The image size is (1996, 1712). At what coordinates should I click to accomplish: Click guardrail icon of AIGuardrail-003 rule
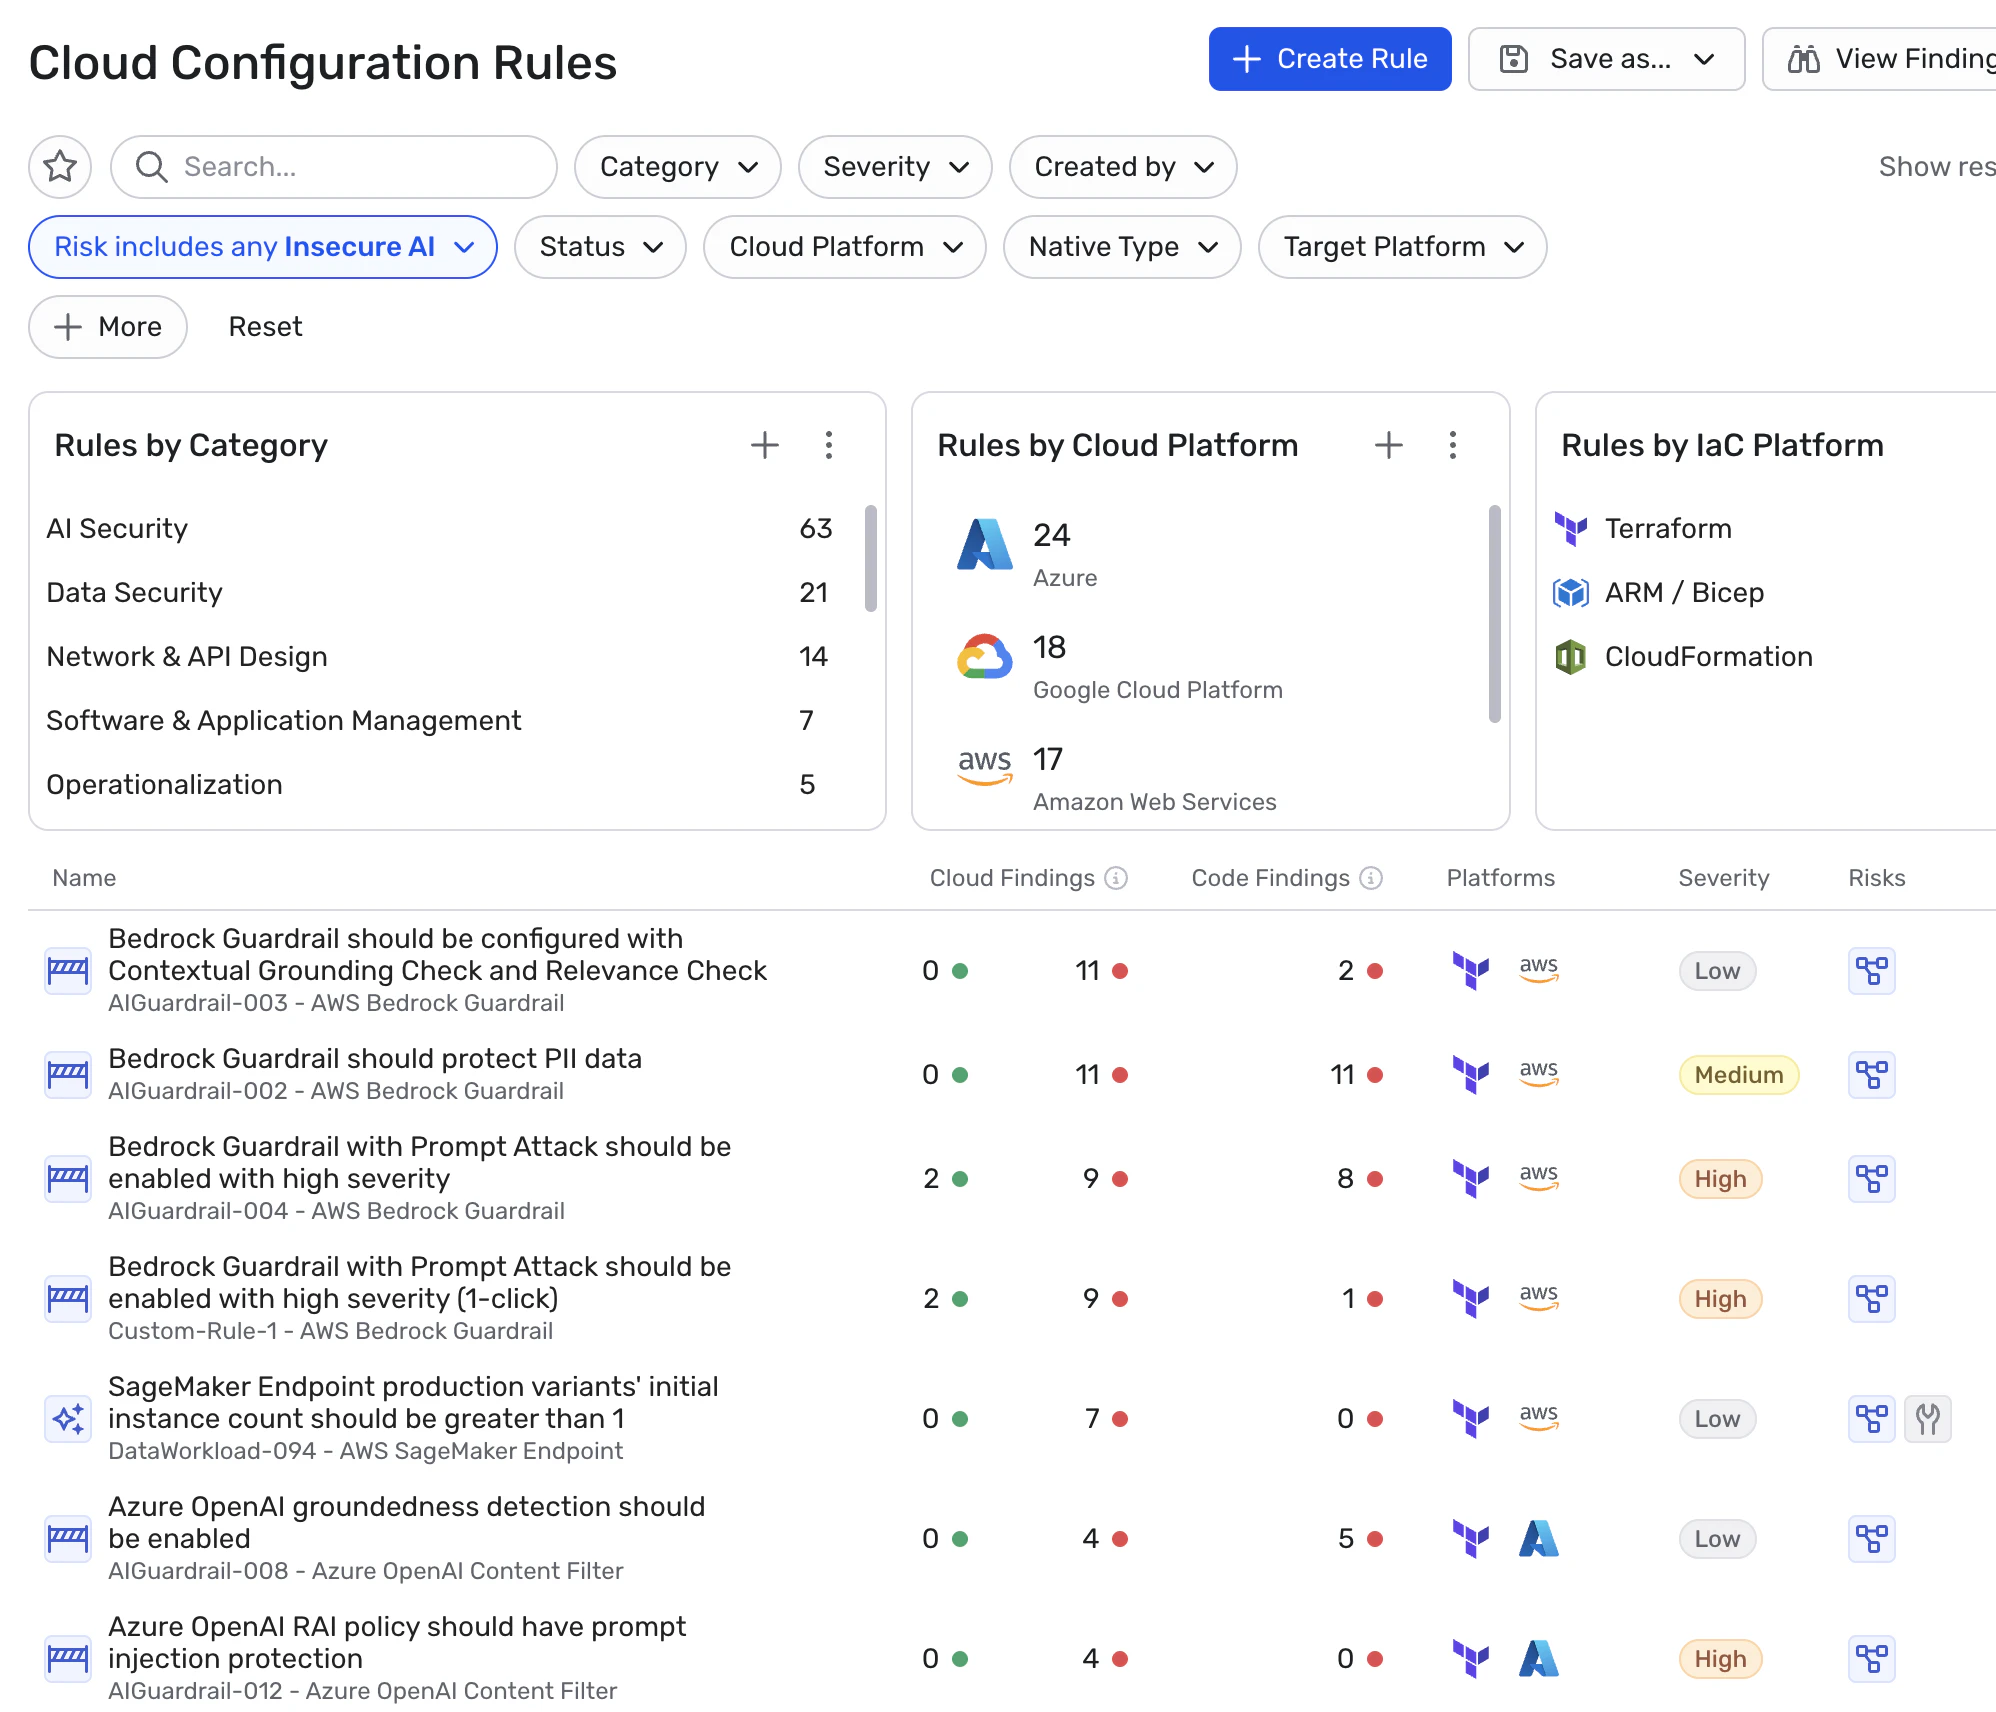click(68, 970)
